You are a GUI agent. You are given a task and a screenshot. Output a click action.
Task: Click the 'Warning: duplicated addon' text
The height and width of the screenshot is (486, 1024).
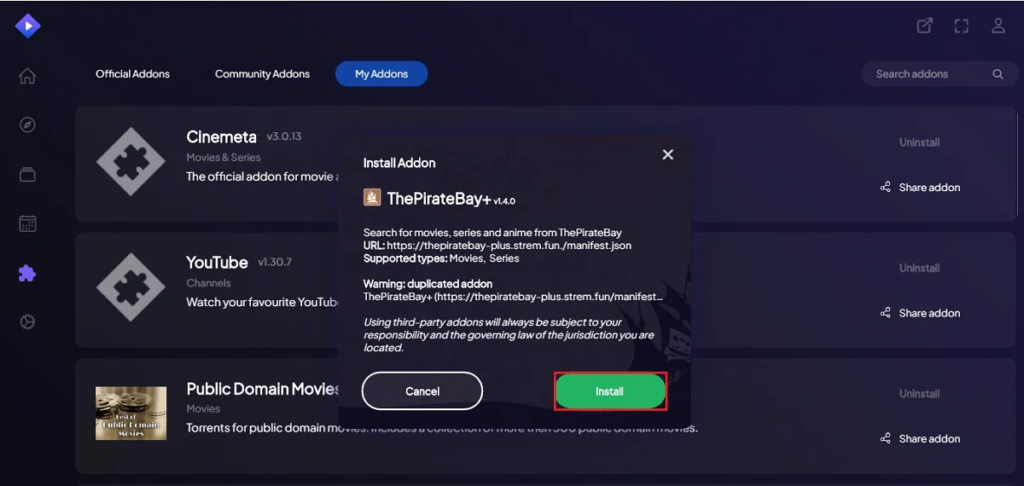tap(428, 284)
